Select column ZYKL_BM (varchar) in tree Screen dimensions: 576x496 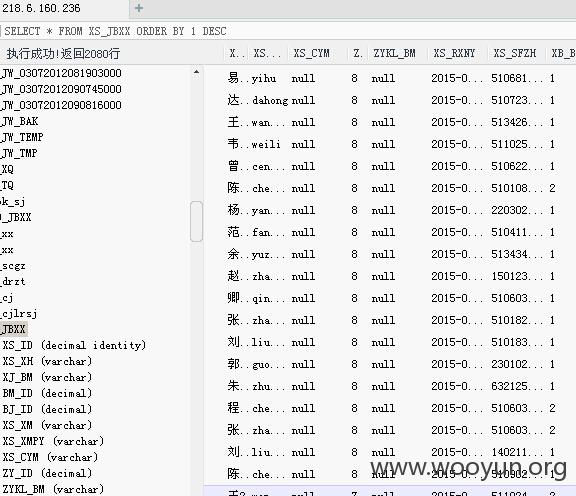click(x=53, y=489)
